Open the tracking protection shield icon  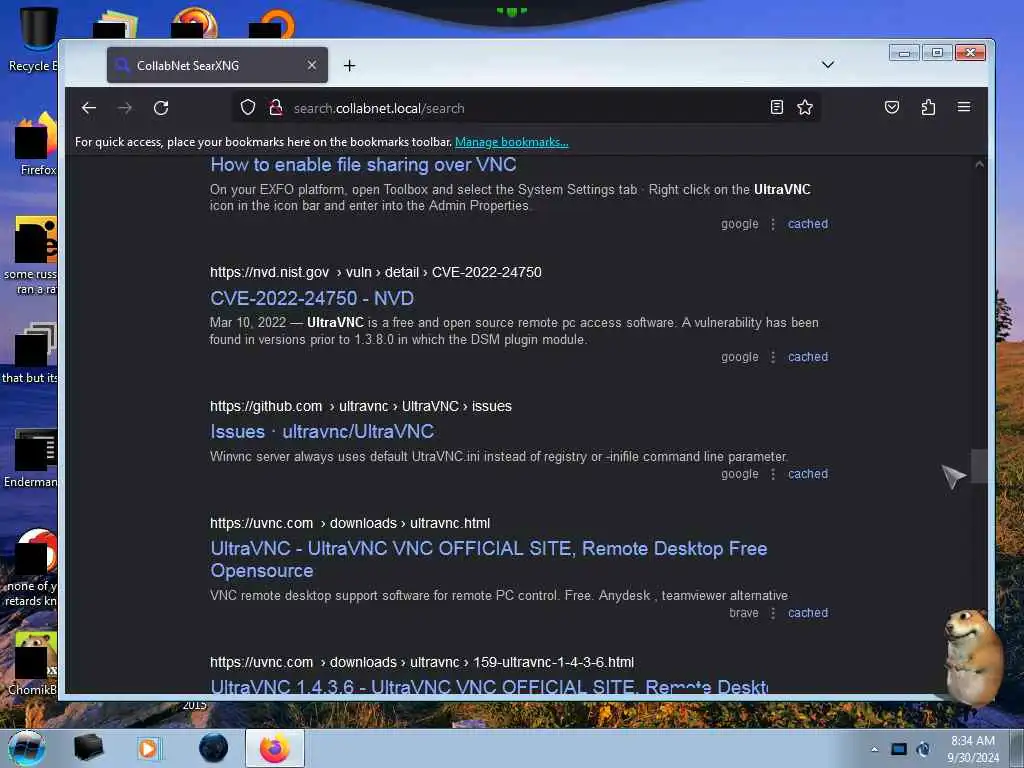248,107
